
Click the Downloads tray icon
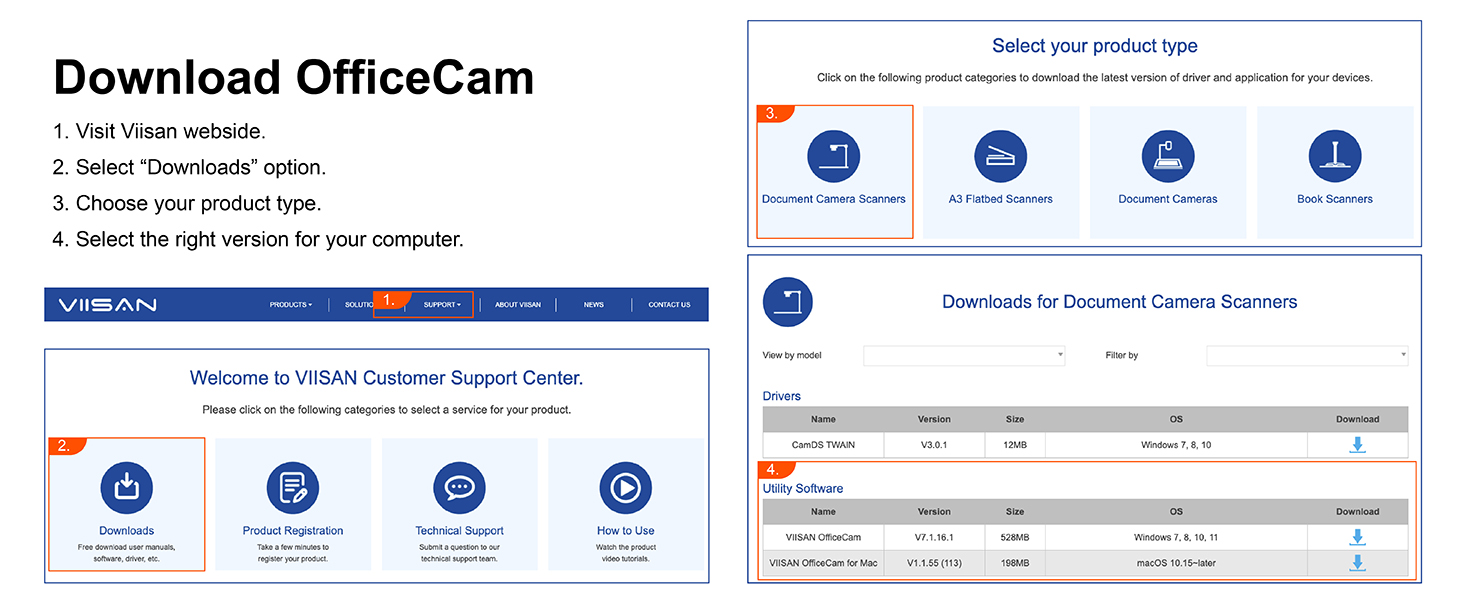coord(126,487)
